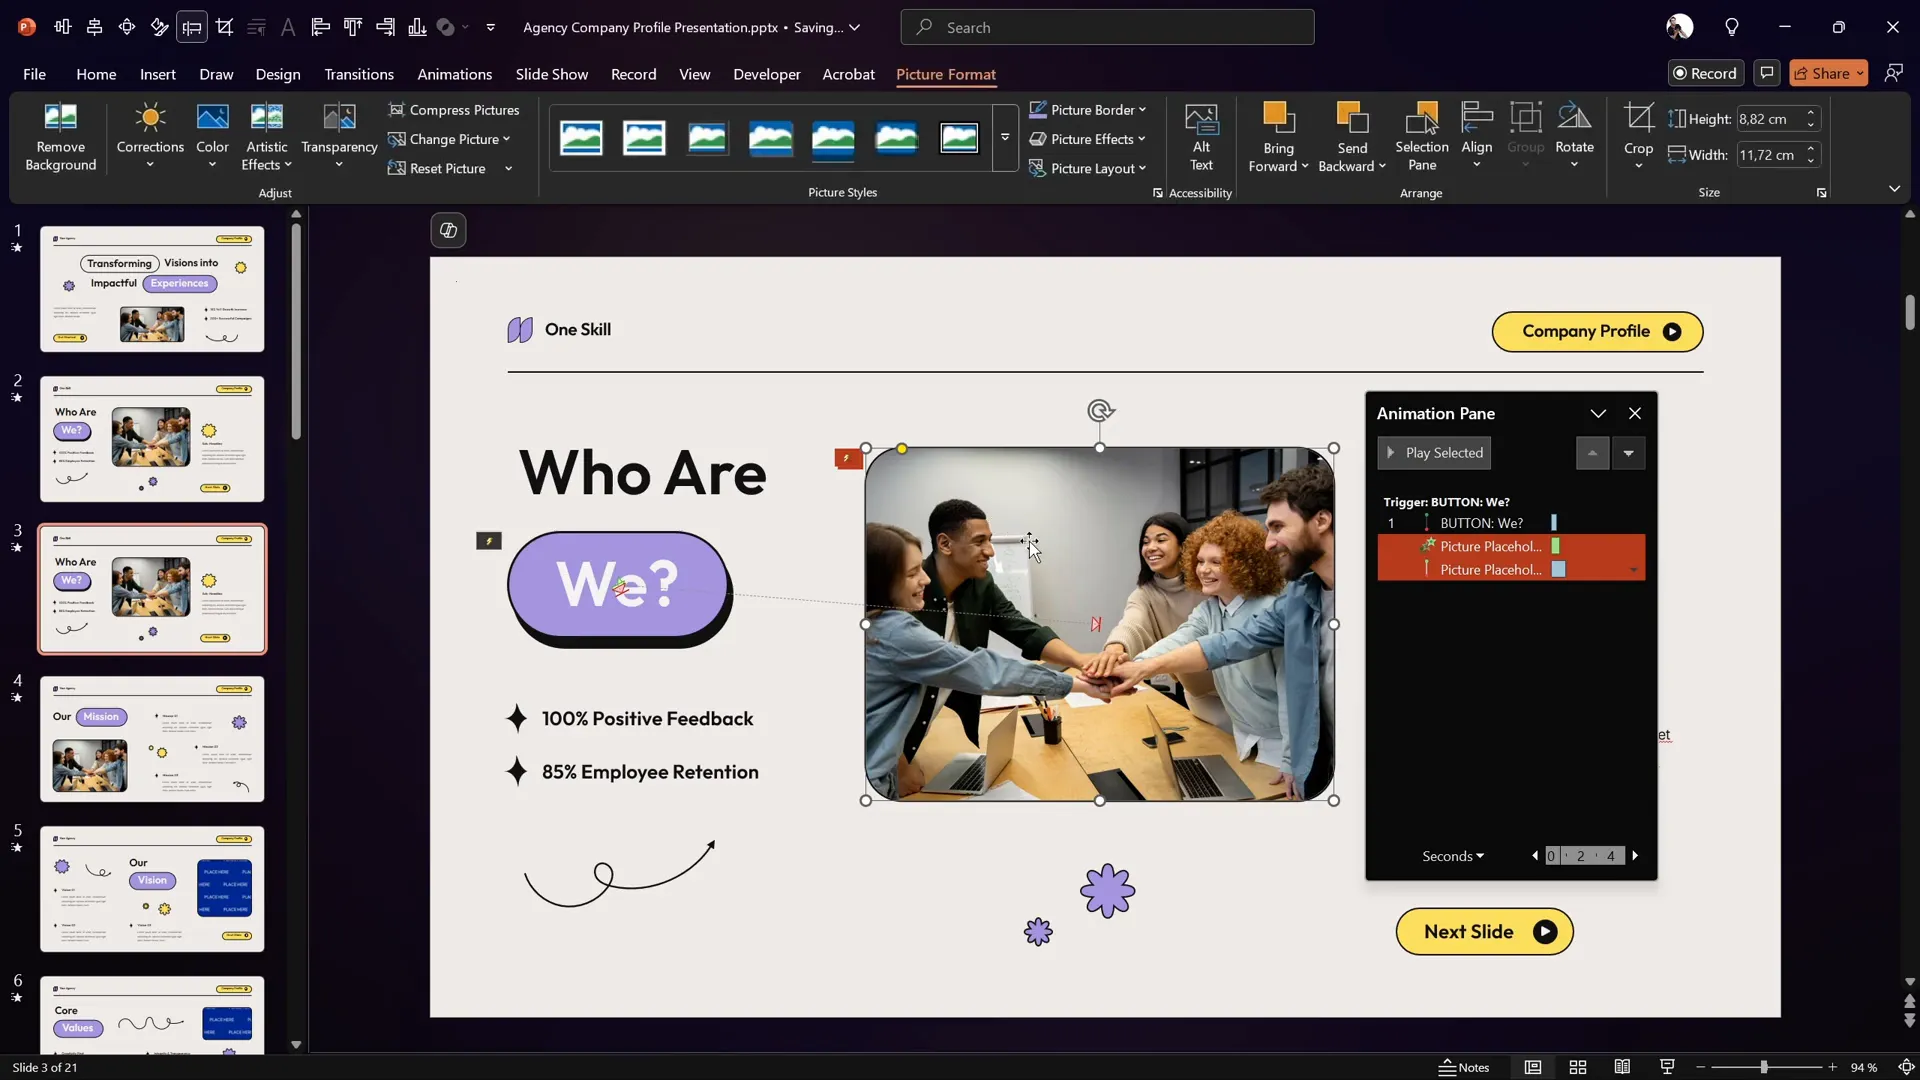Image resolution: width=1920 pixels, height=1080 pixels.
Task: Open Artistic Effects options
Action: point(265,137)
